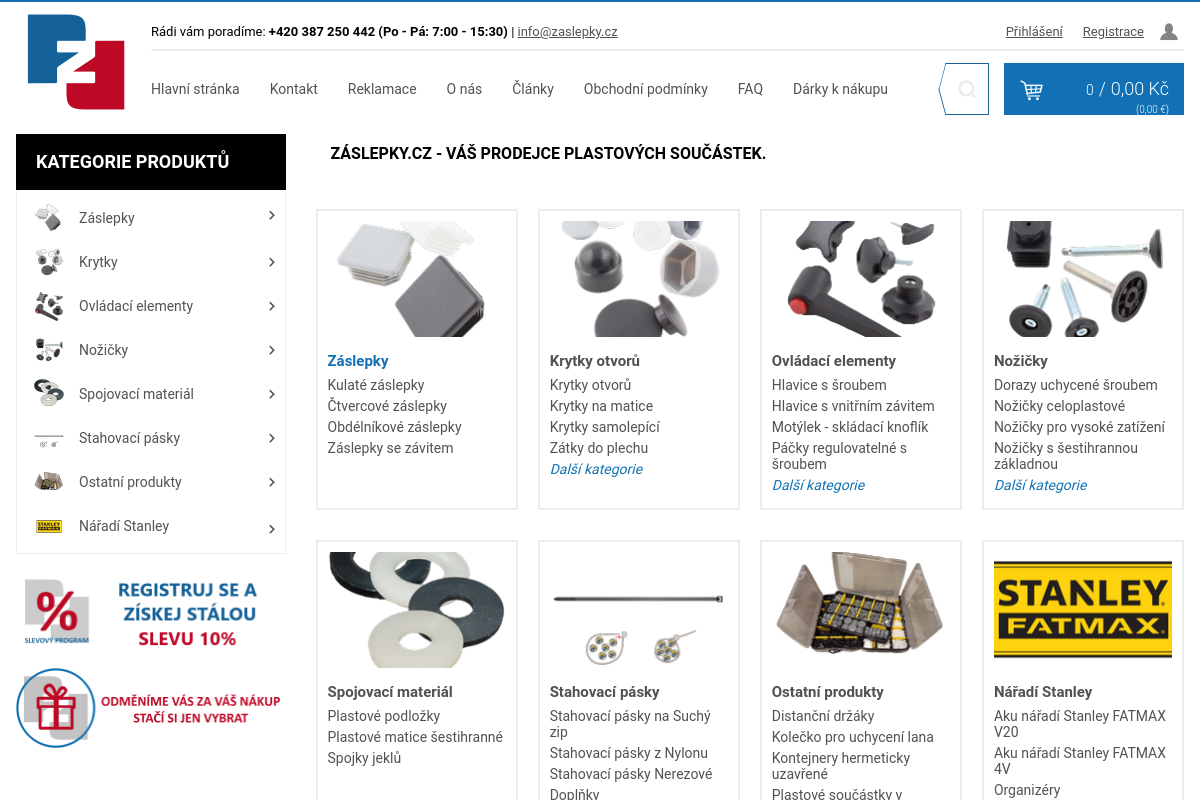The width and height of the screenshot is (1200, 800).
Task: Click the Přihlášení login link
Action: (x=1034, y=32)
